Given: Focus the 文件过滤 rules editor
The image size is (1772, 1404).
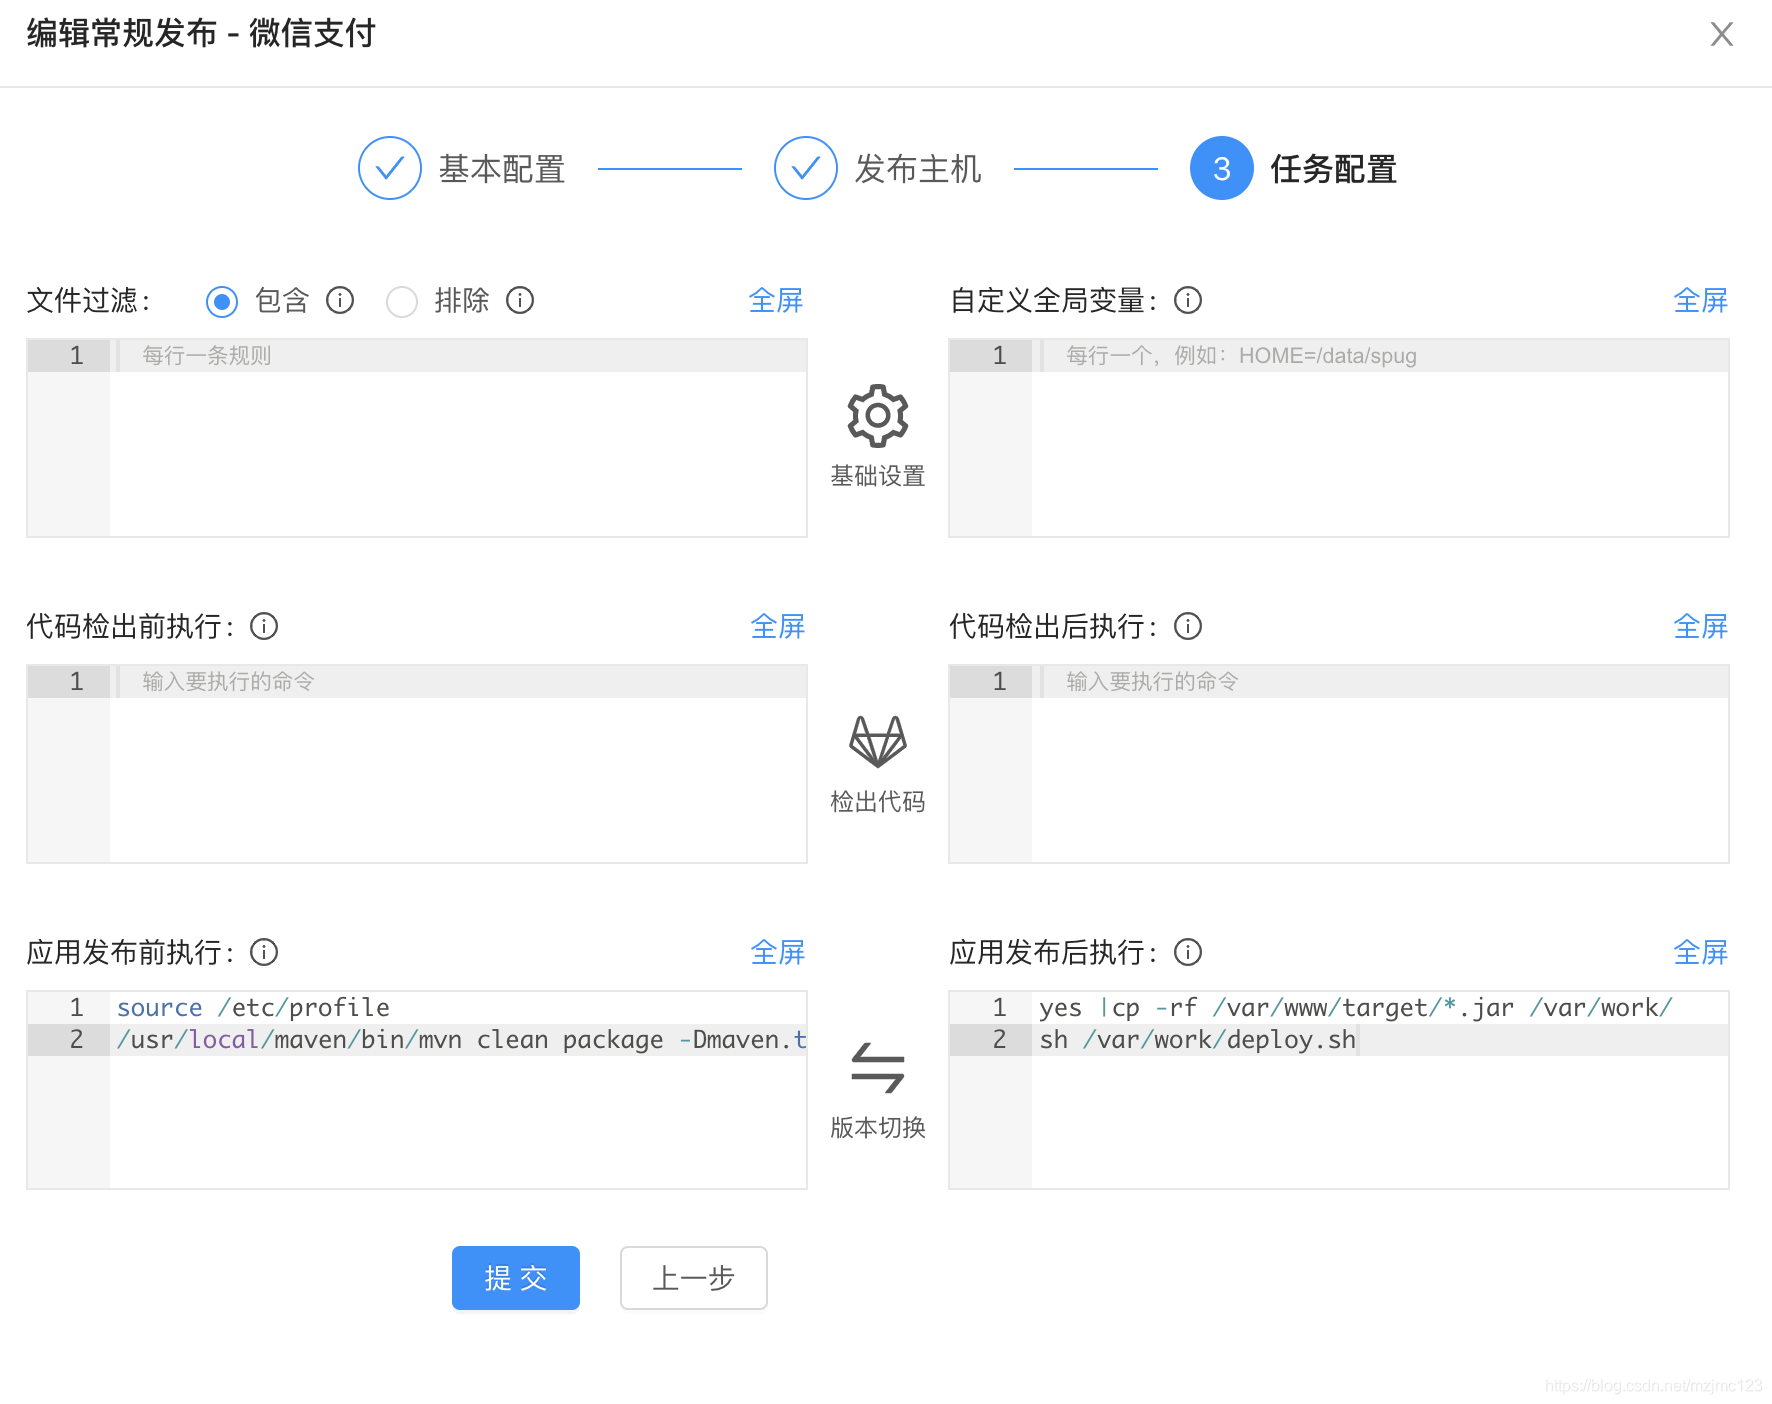Looking at the screenshot, I should (417, 438).
